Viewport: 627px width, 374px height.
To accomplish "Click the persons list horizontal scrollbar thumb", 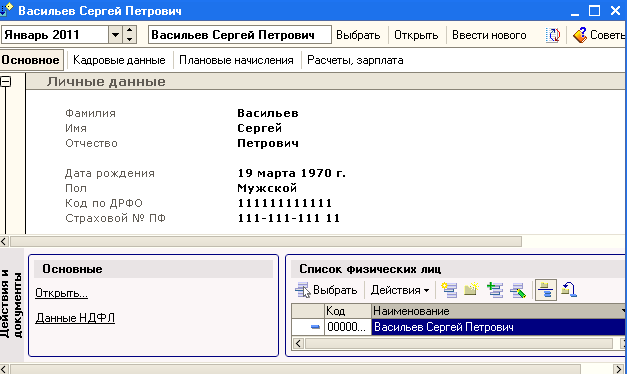I will tap(459, 344).
